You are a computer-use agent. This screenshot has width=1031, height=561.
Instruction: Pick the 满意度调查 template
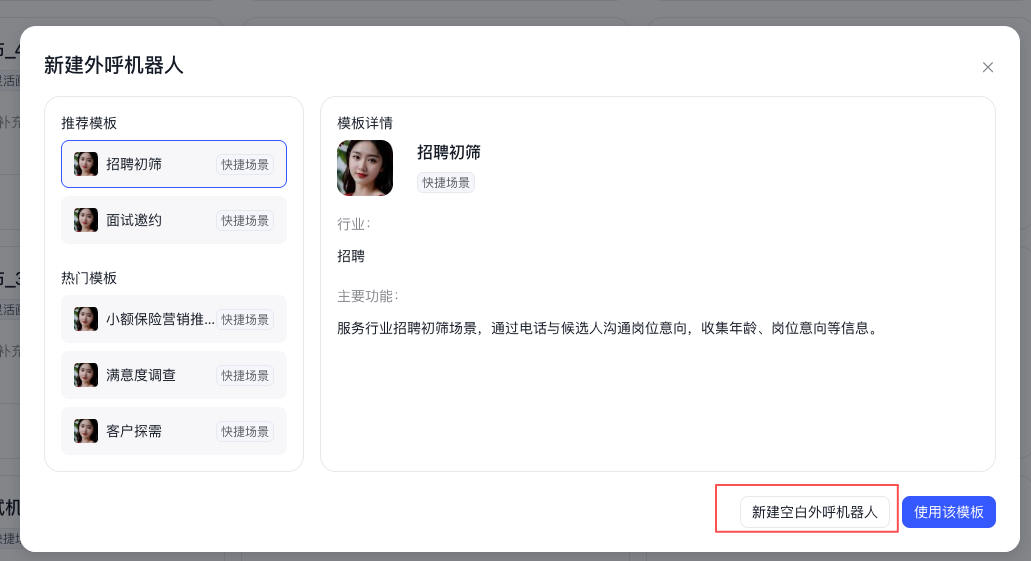tap(141, 375)
